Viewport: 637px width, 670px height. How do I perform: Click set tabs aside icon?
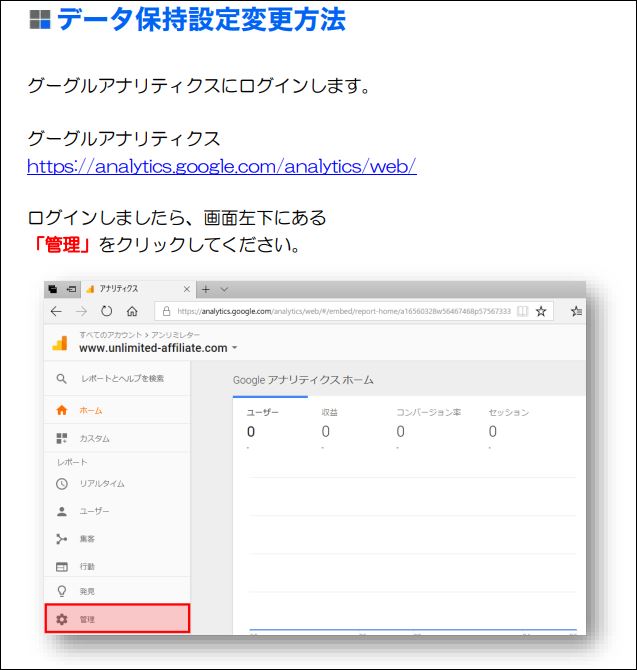[x=71, y=289]
